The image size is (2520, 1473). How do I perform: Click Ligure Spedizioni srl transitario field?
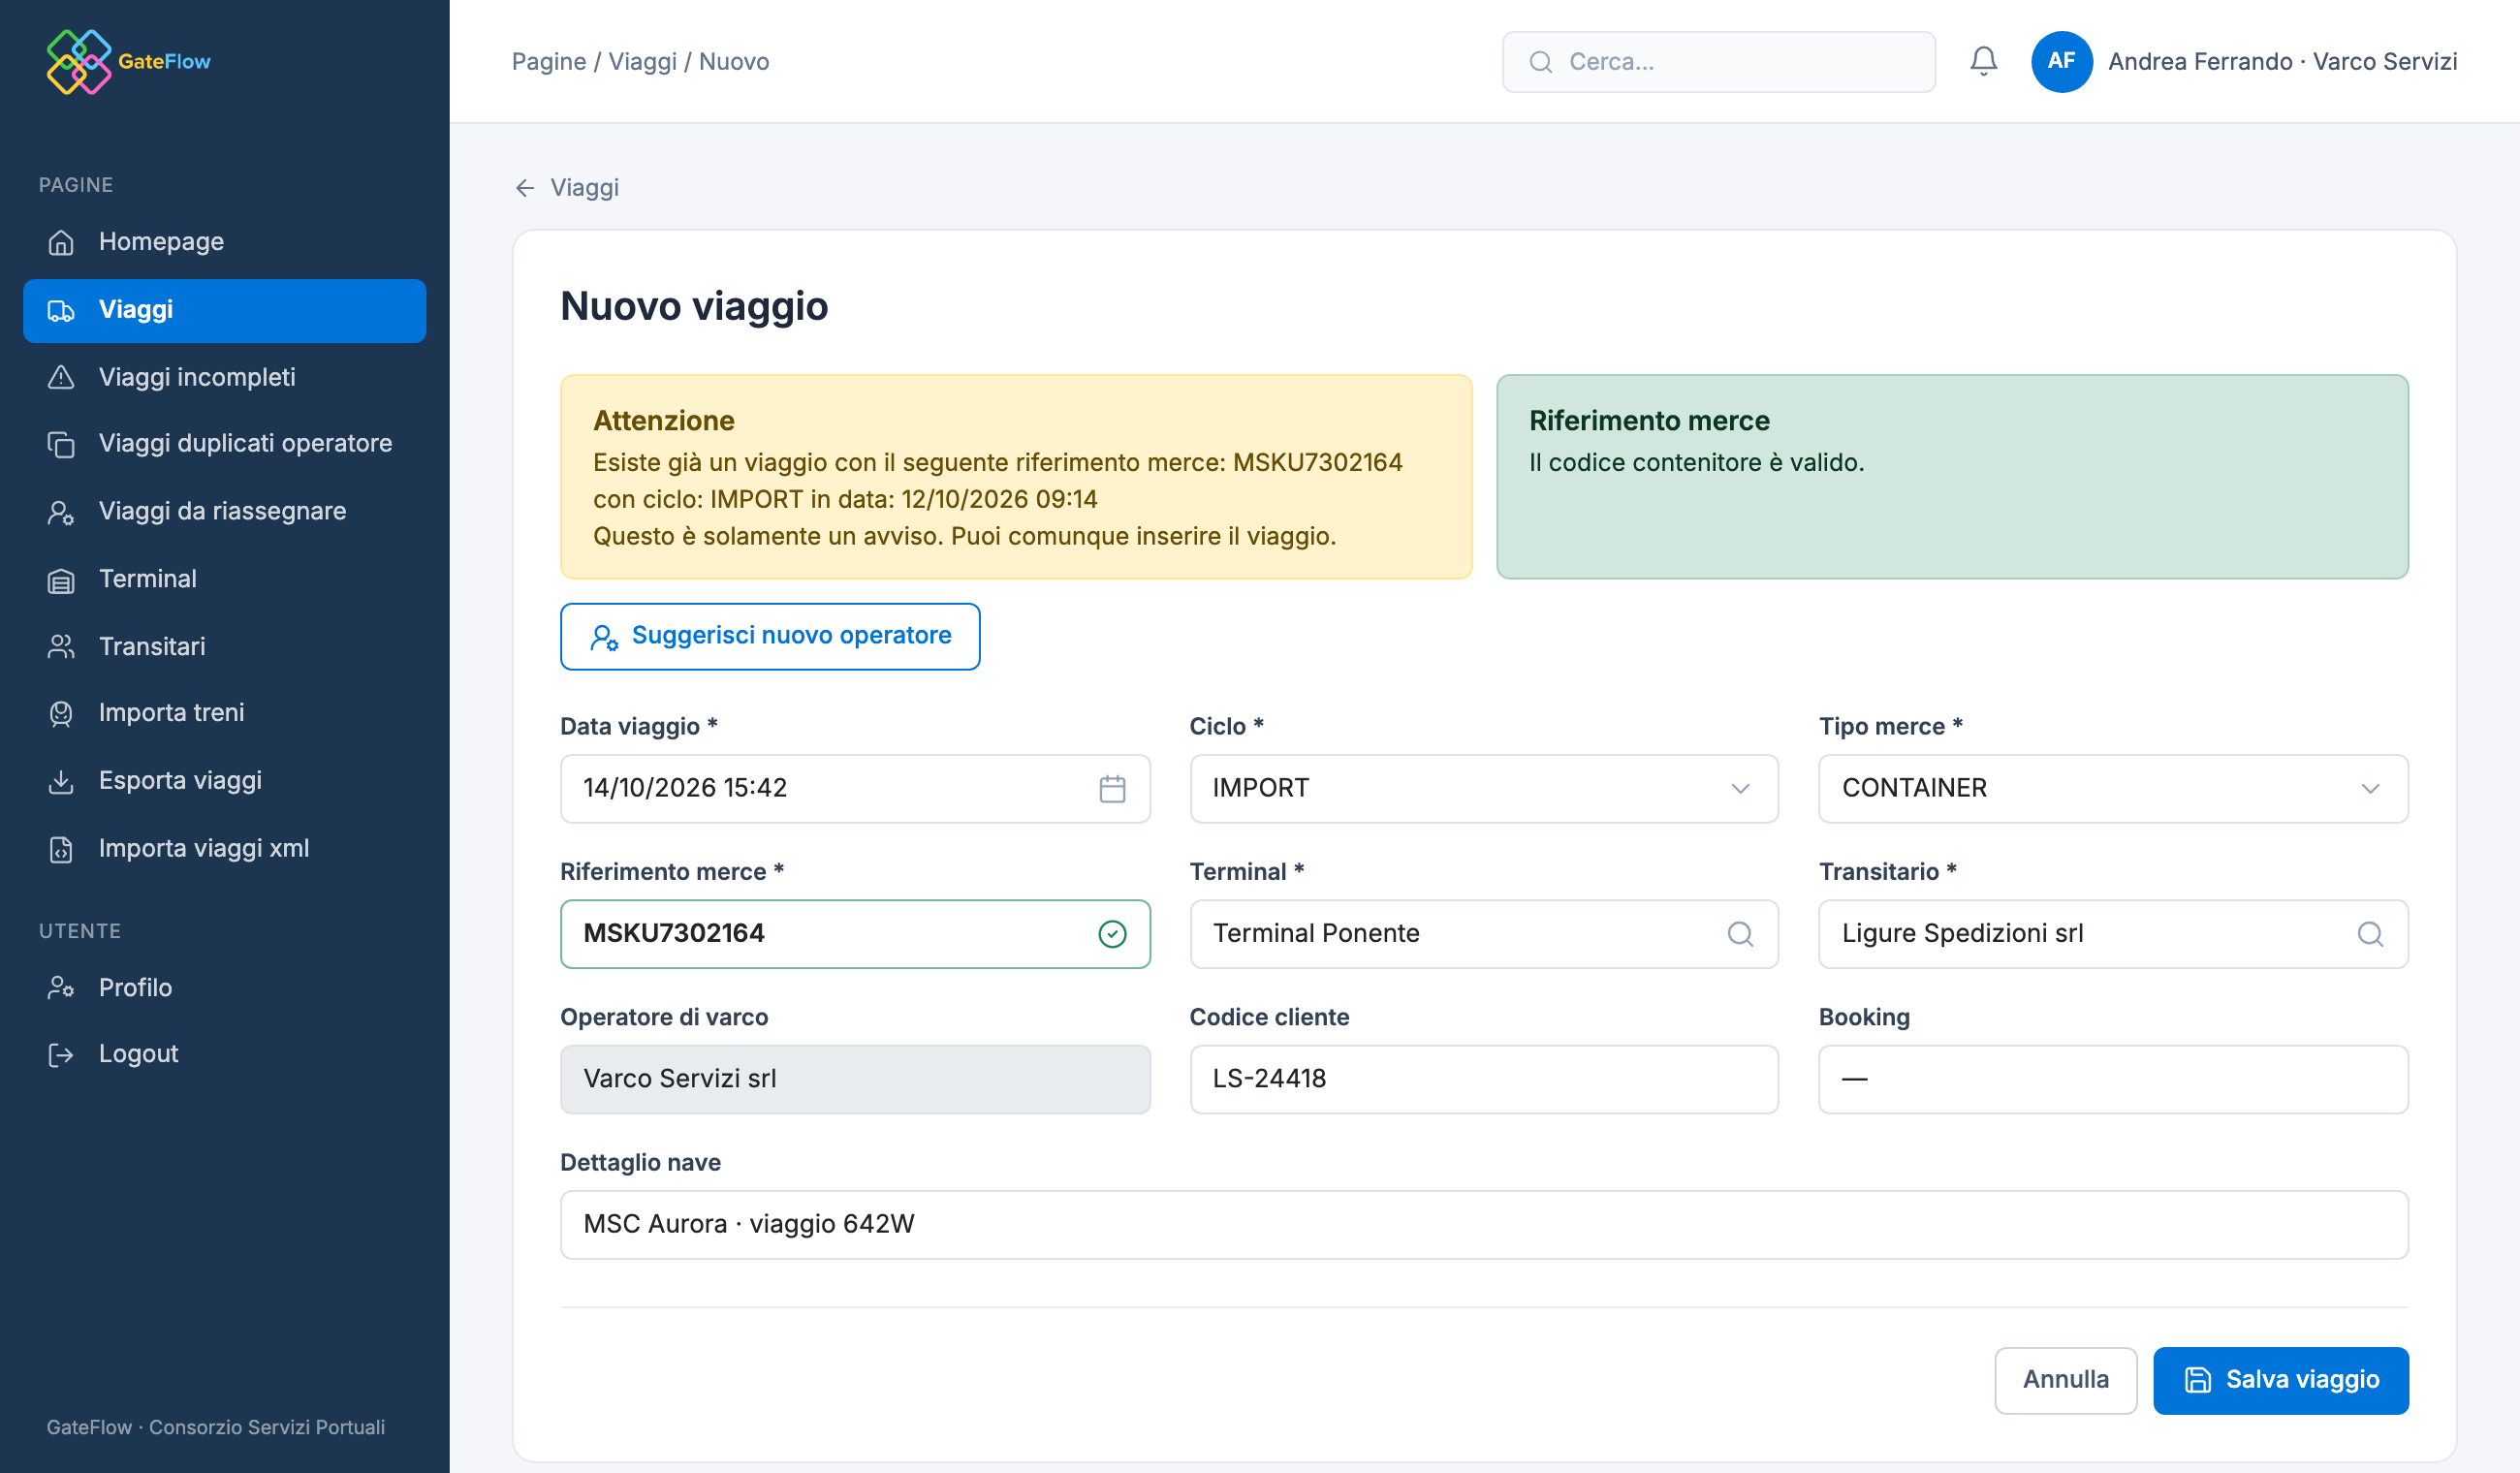2112,933
